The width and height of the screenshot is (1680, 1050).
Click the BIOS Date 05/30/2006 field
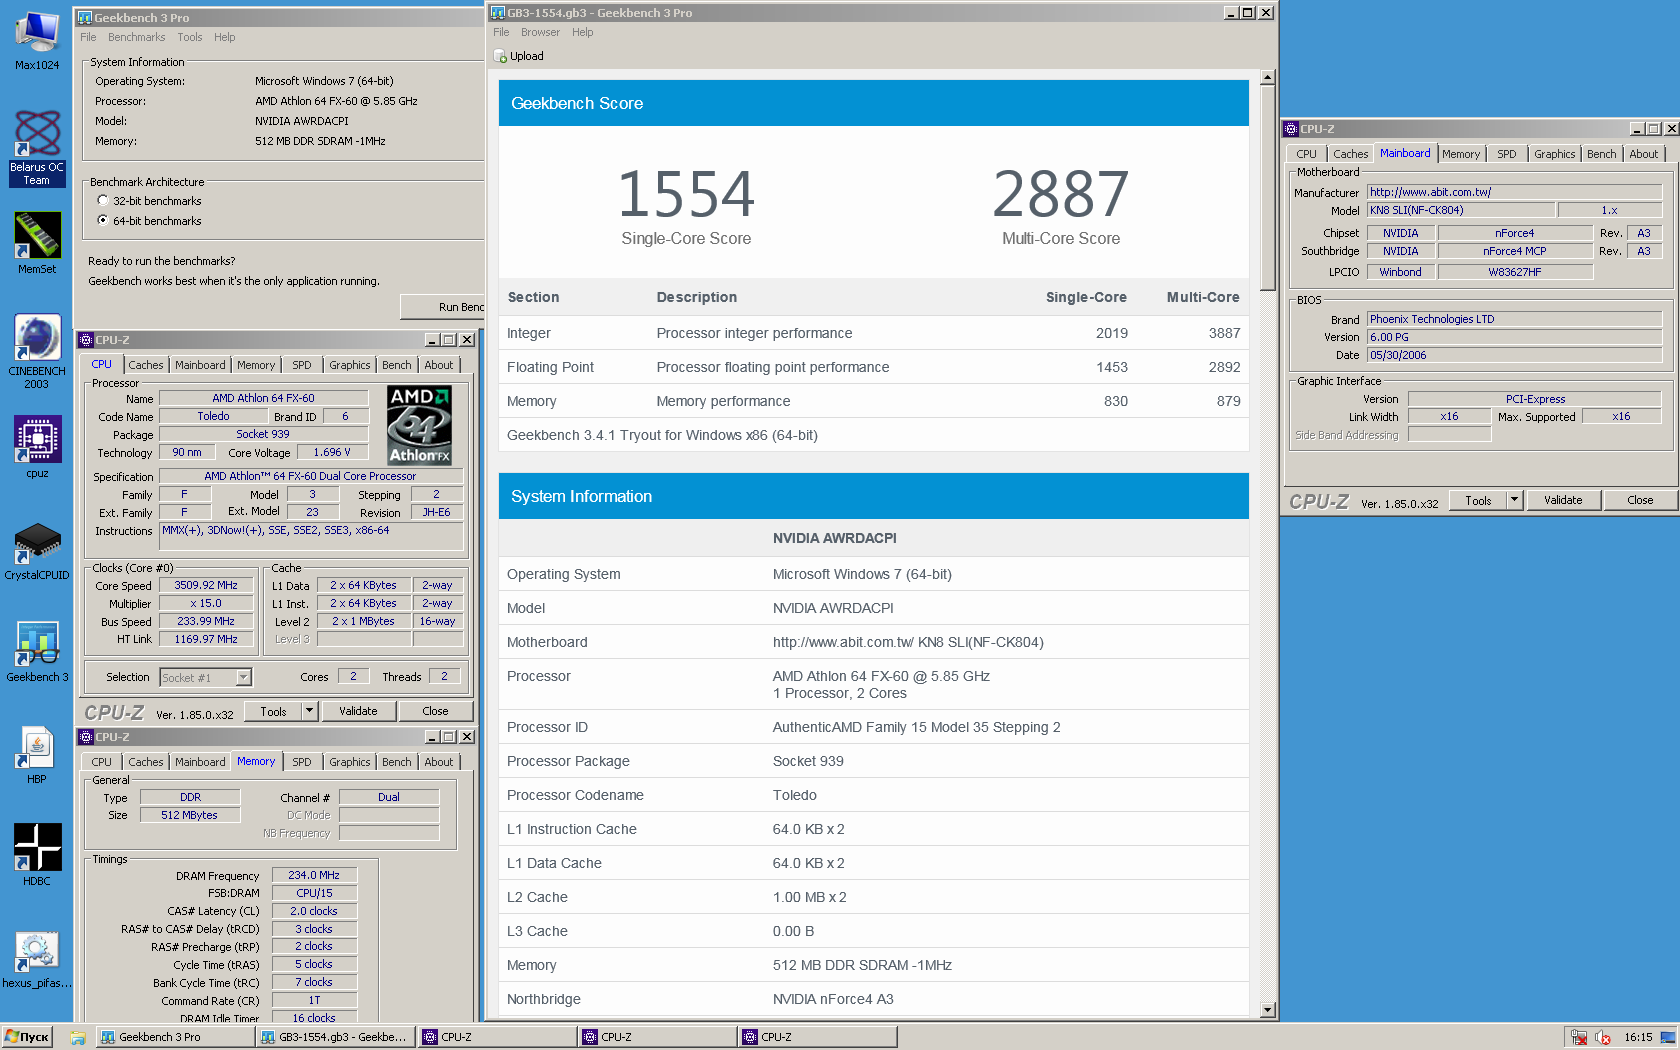(x=1514, y=355)
